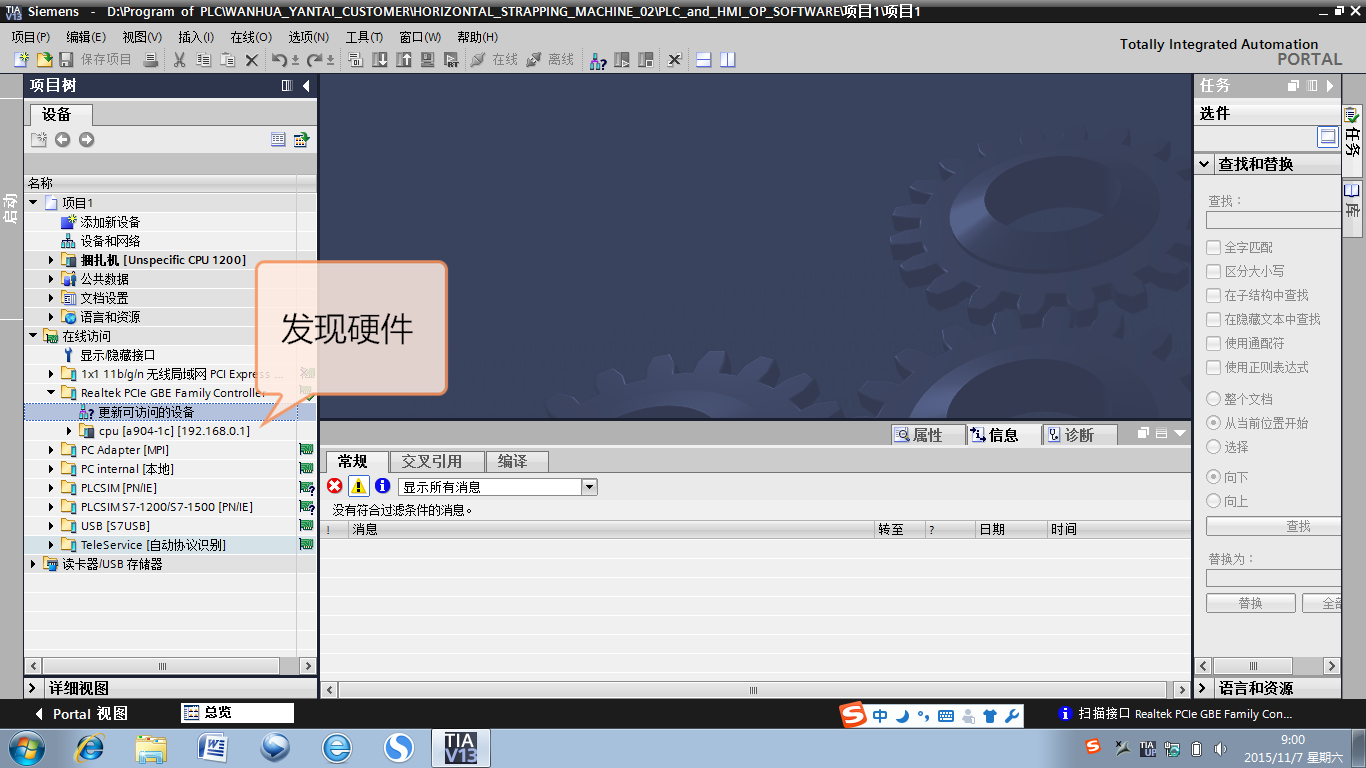Open Internet Explorer from the Windows taskbar

point(90,747)
